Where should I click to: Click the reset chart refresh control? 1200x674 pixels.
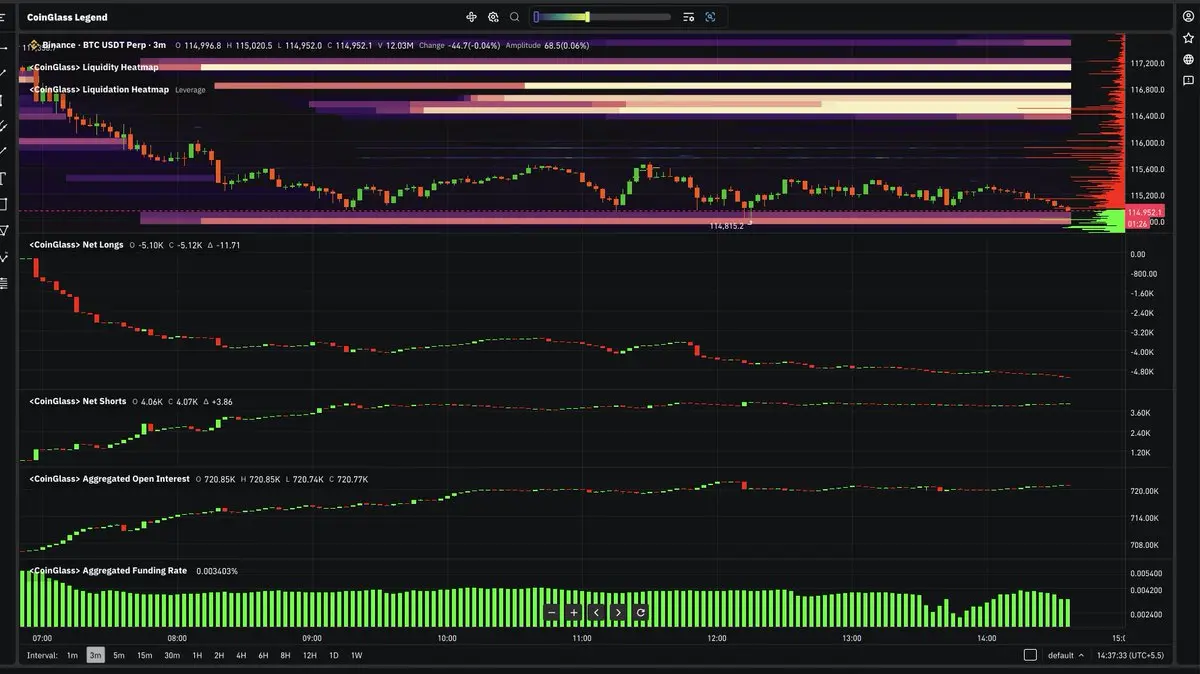pos(641,612)
